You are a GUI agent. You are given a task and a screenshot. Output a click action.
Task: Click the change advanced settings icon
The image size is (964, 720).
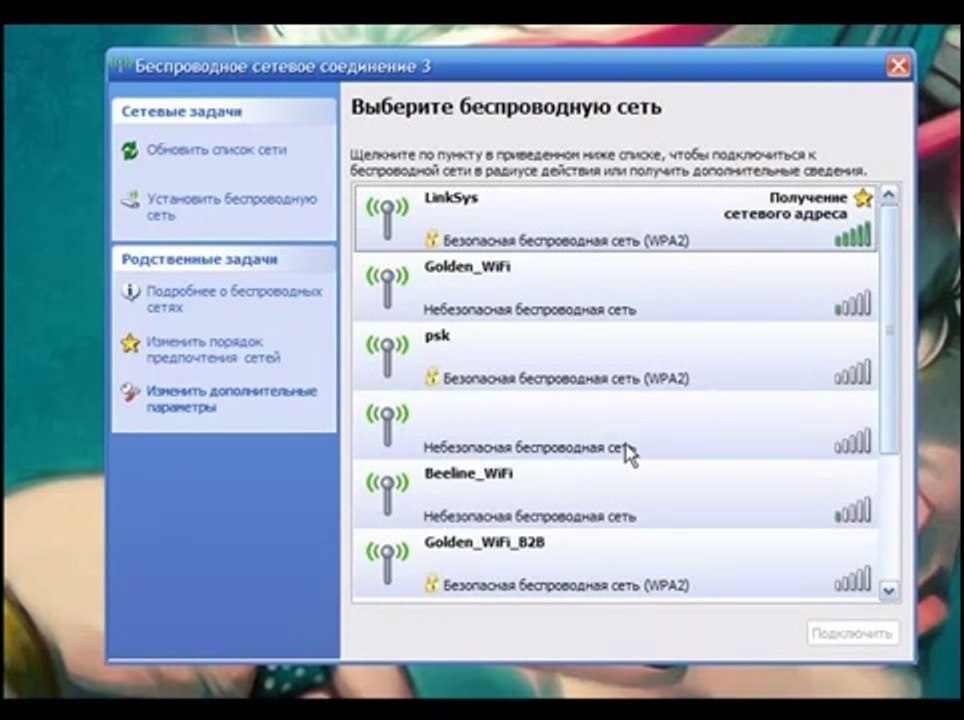click(130, 392)
